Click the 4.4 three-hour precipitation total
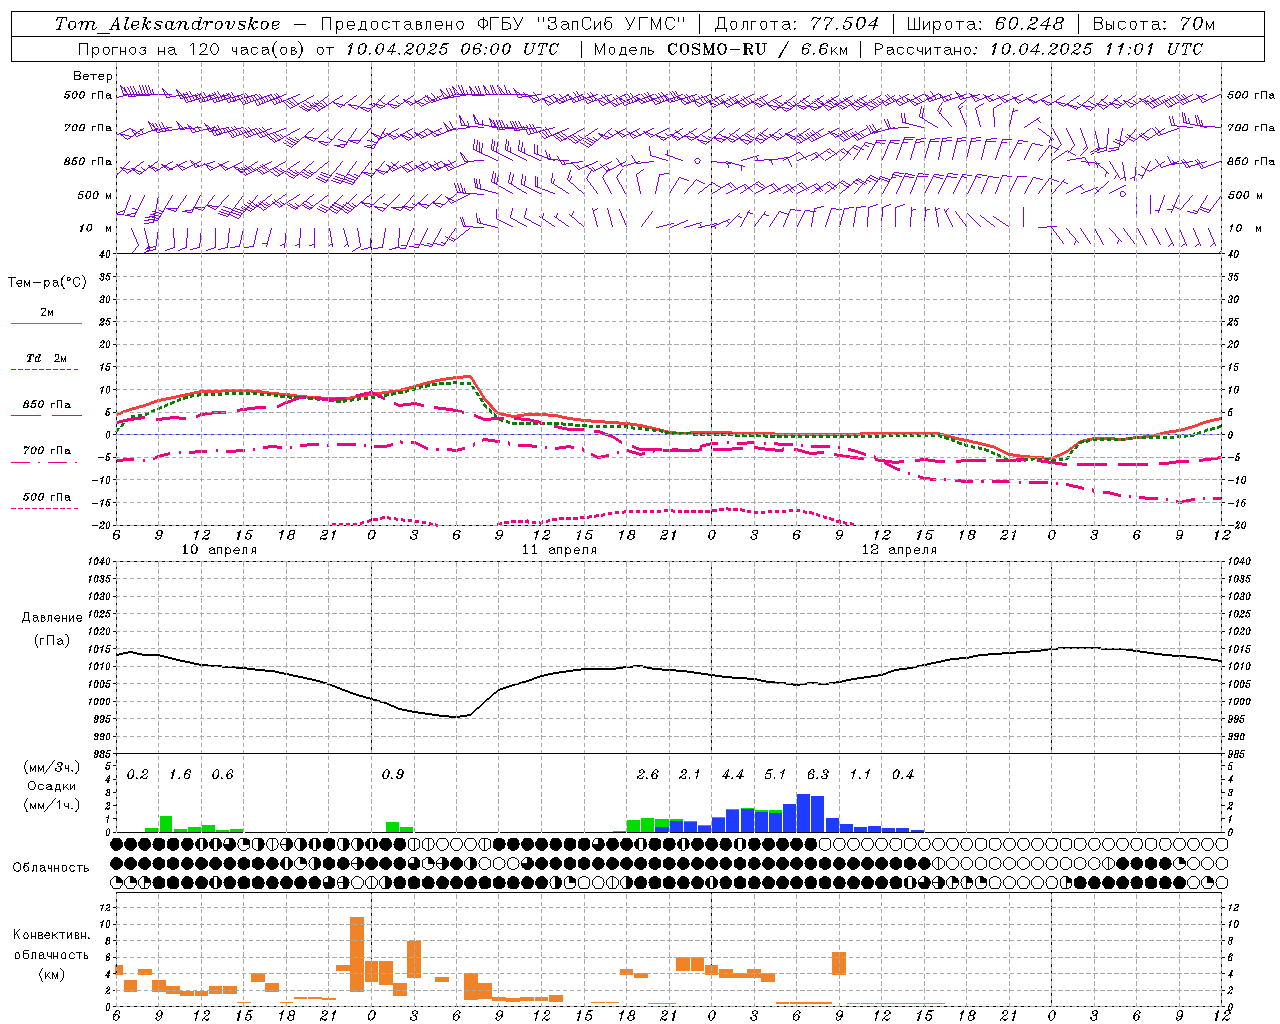This screenshot has width=1280, height=1024. tap(733, 775)
